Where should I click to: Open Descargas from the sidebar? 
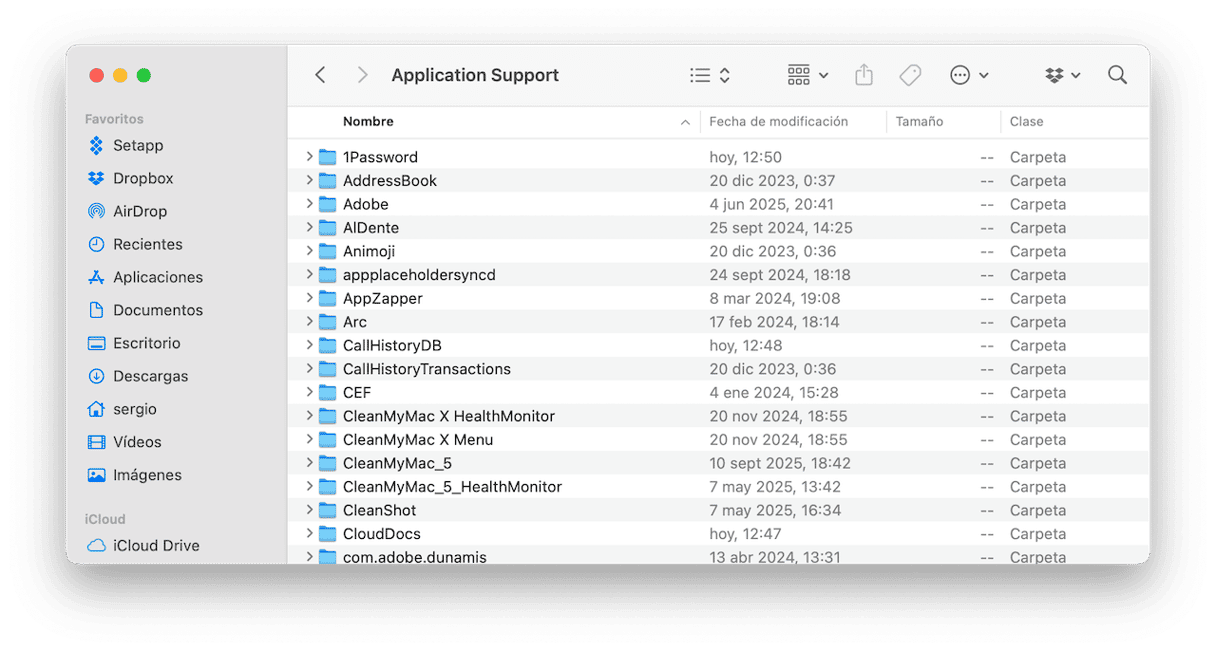coord(150,376)
